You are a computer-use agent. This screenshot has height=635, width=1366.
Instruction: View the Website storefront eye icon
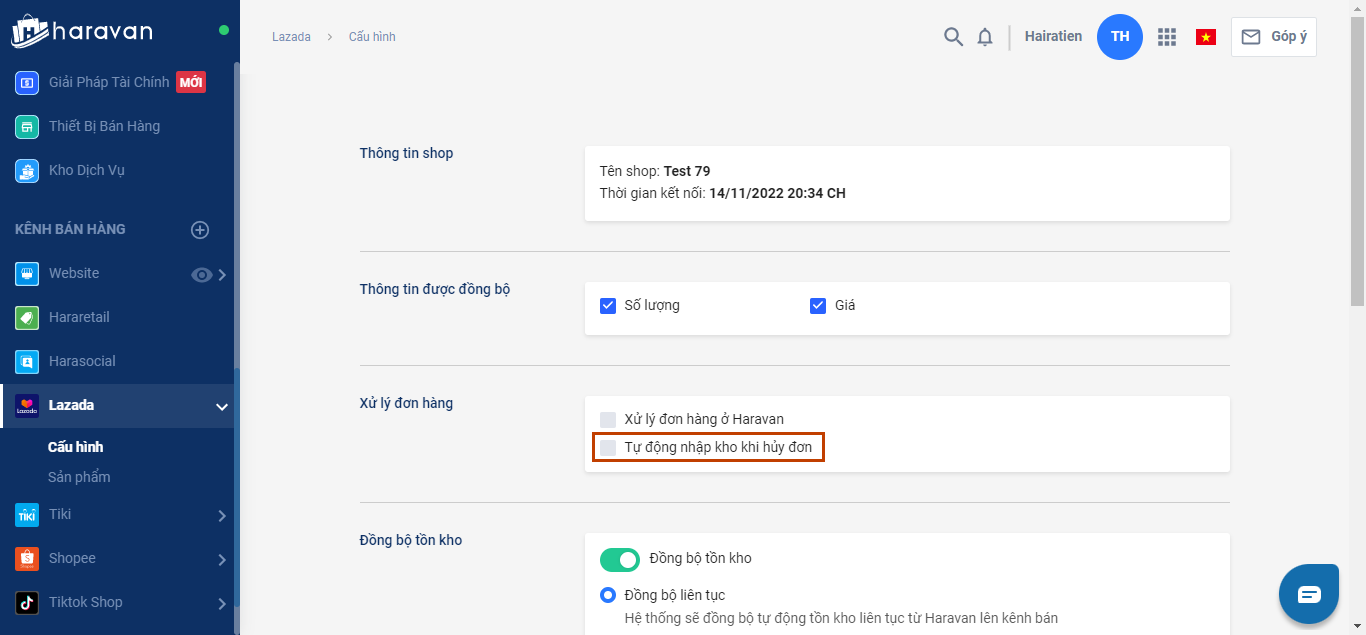pos(202,275)
